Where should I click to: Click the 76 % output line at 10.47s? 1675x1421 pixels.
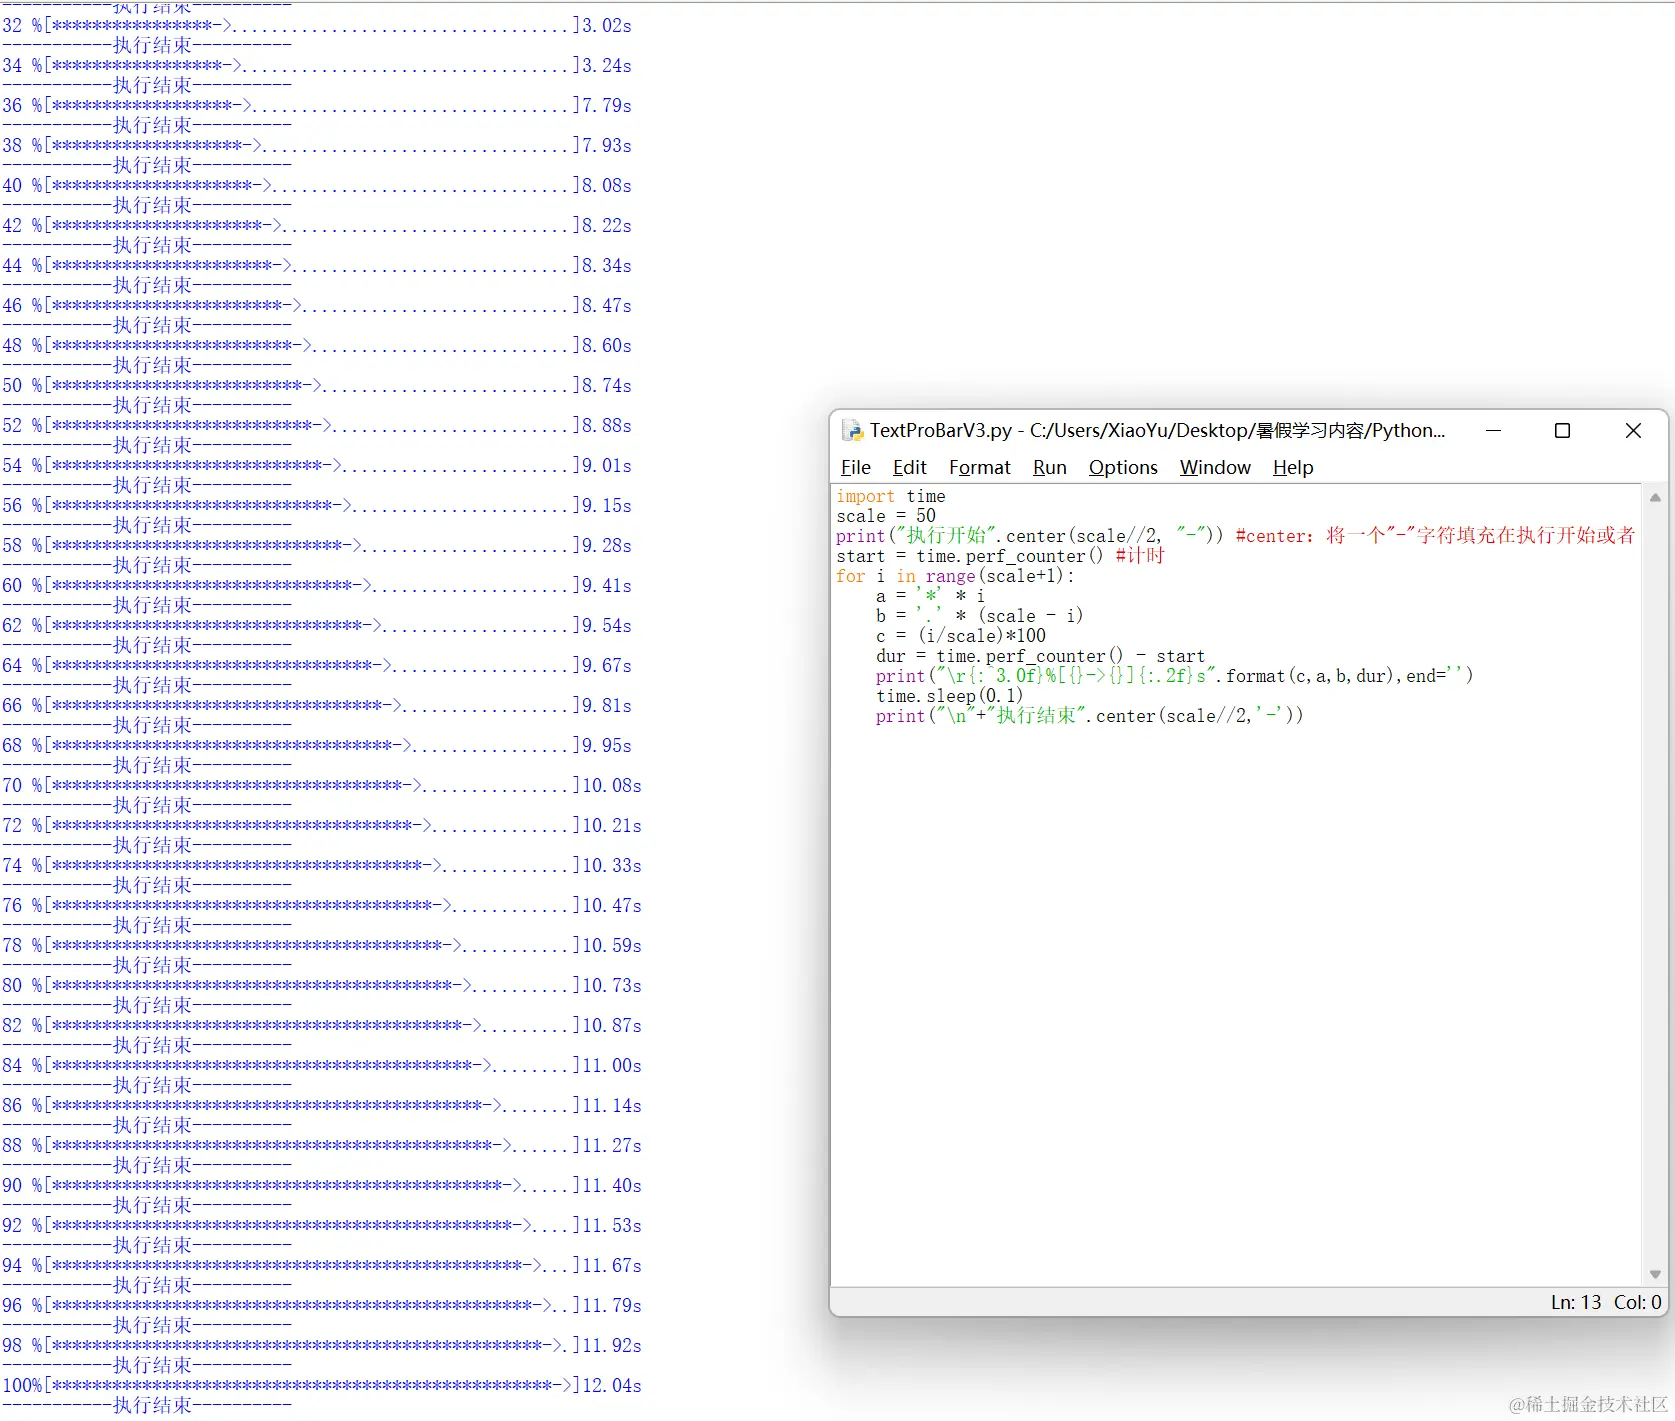tap(321, 905)
